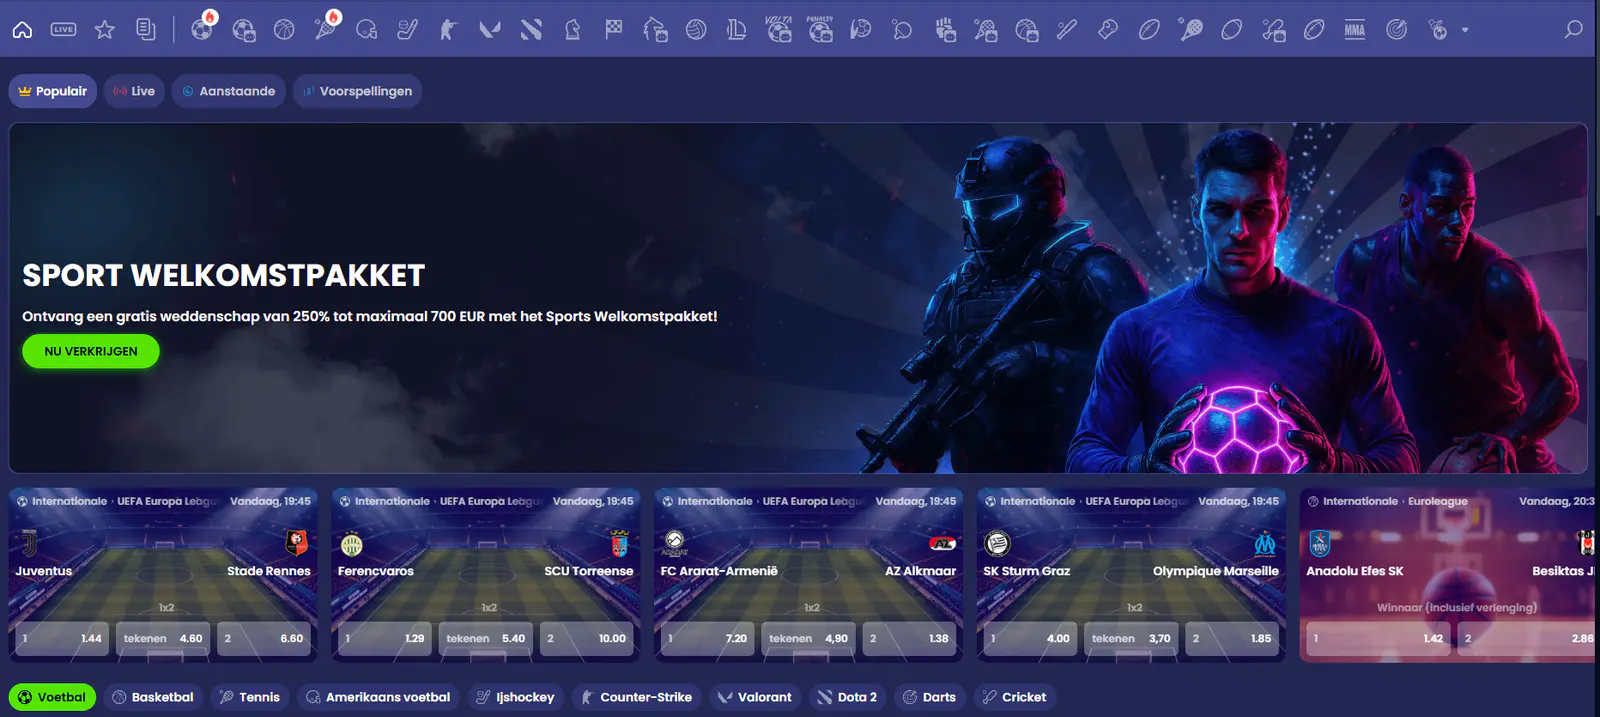Select the American football helmet icon
1600x717 pixels.
(367, 30)
